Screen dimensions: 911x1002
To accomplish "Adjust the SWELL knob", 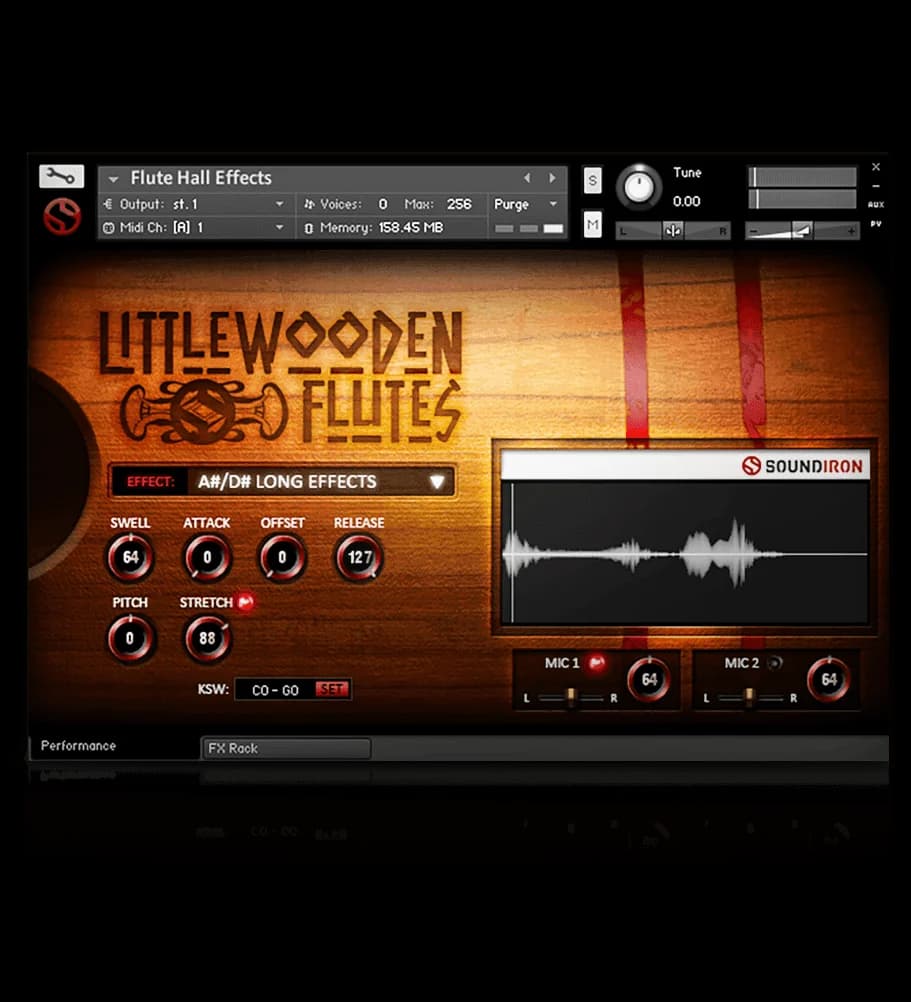I will point(130,558).
